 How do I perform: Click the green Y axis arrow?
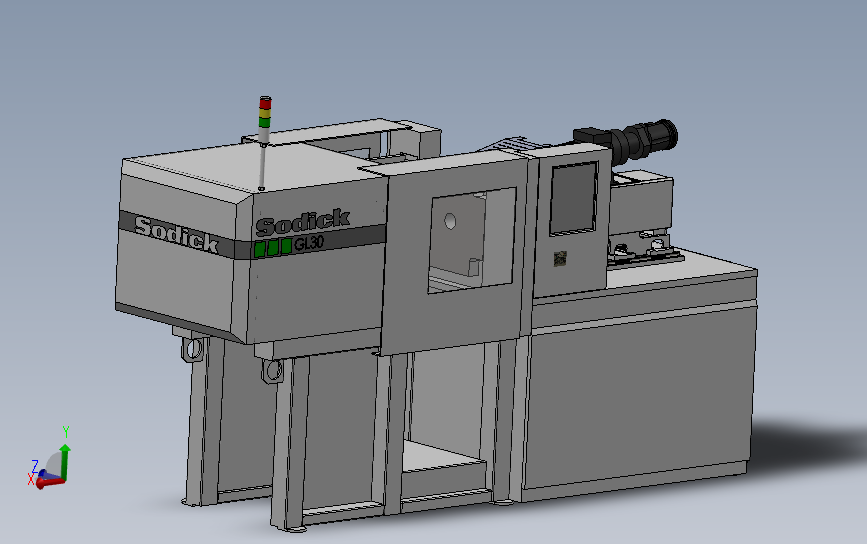pos(65,462)
